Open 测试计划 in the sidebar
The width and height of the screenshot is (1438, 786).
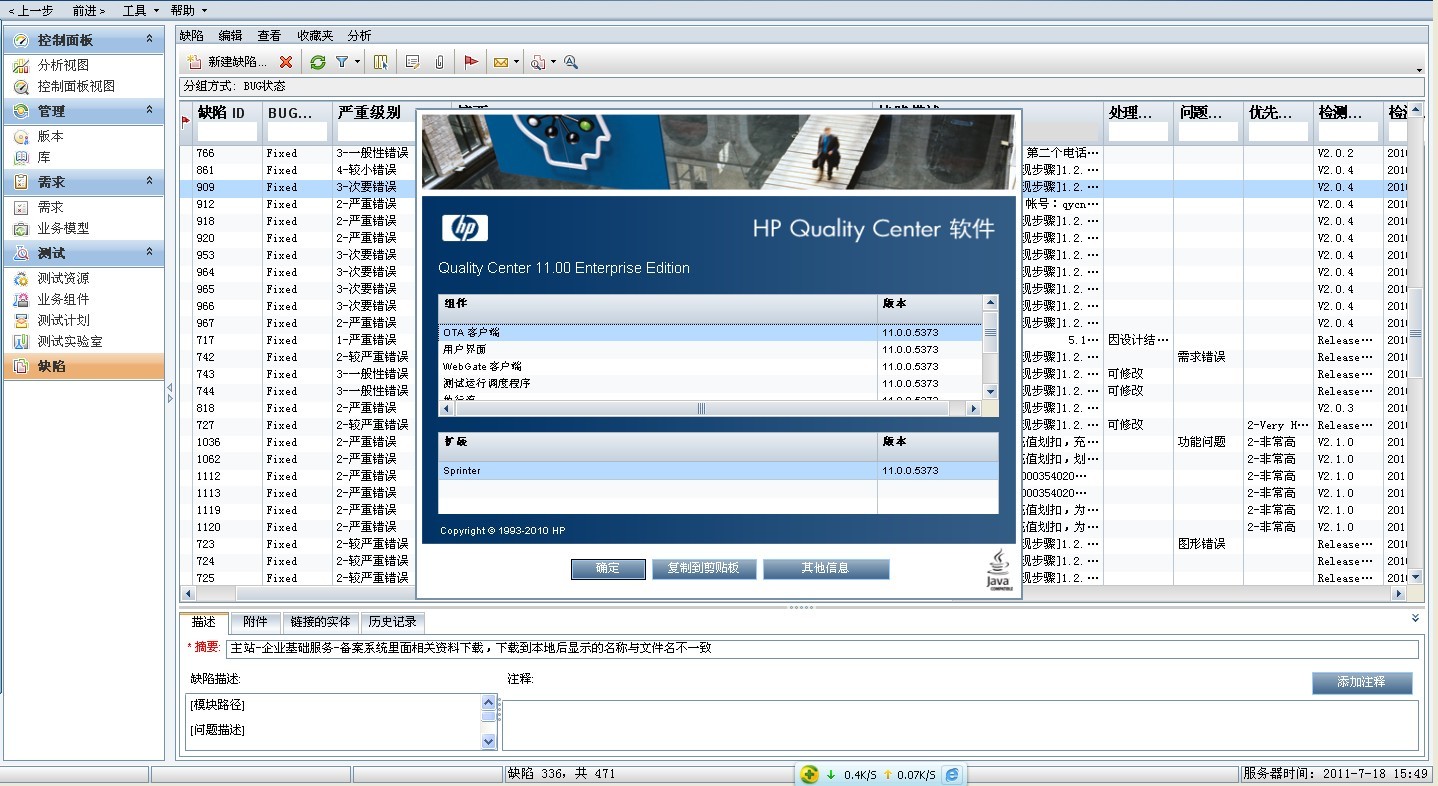point(63,320)
